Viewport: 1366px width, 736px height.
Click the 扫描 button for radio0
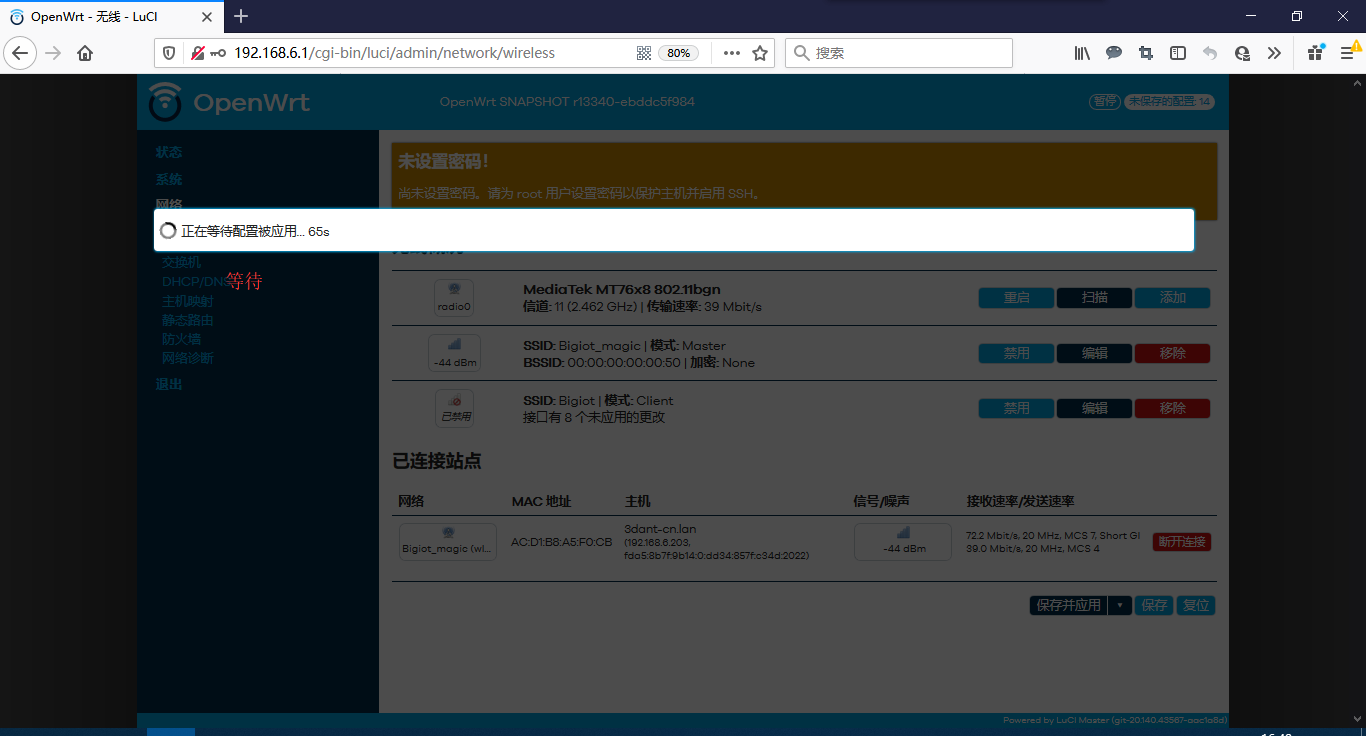click(1094, 298)
